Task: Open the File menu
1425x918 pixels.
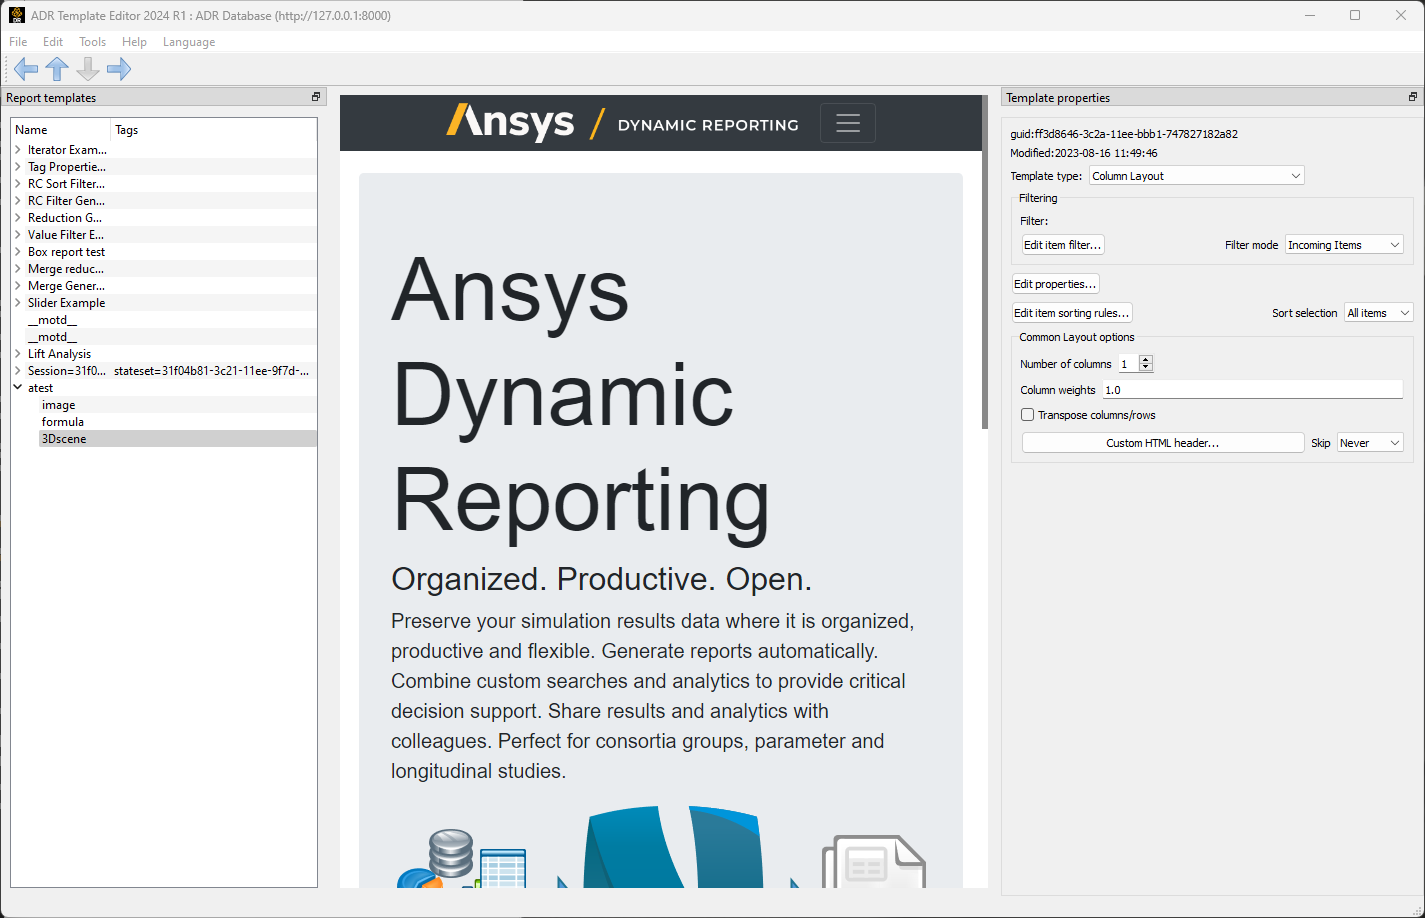Action: 18,42
